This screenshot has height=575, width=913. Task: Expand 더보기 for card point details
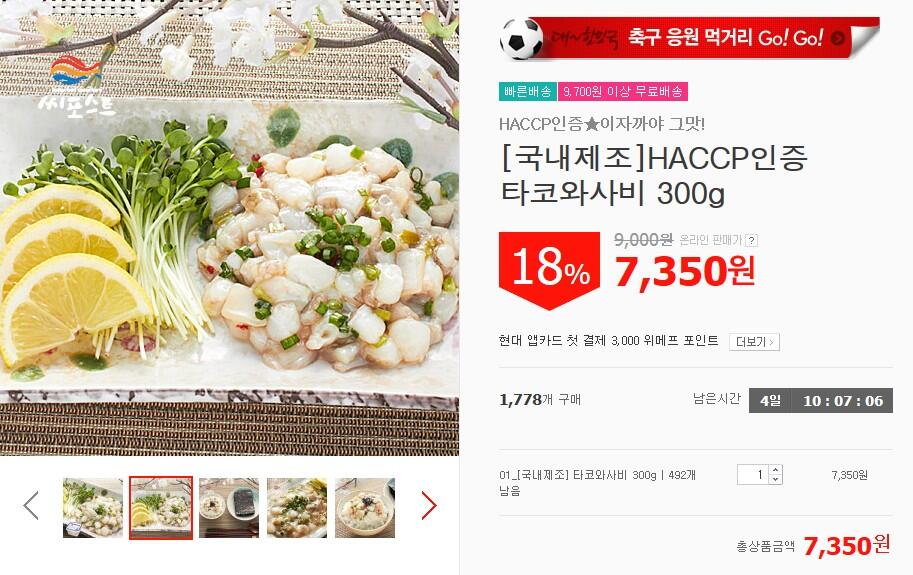coord(754,342)
